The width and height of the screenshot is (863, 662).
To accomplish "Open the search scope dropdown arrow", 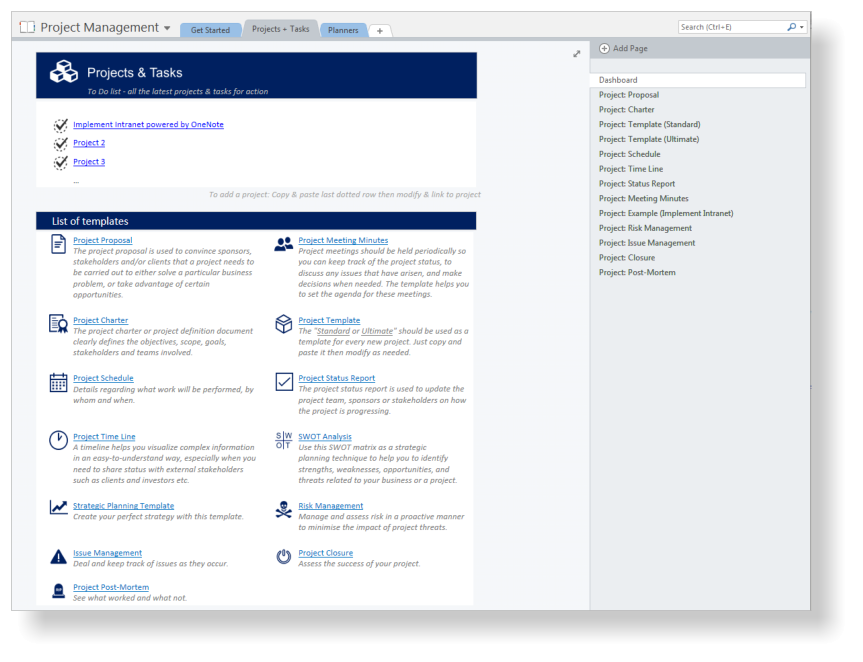I will [800, 27].
